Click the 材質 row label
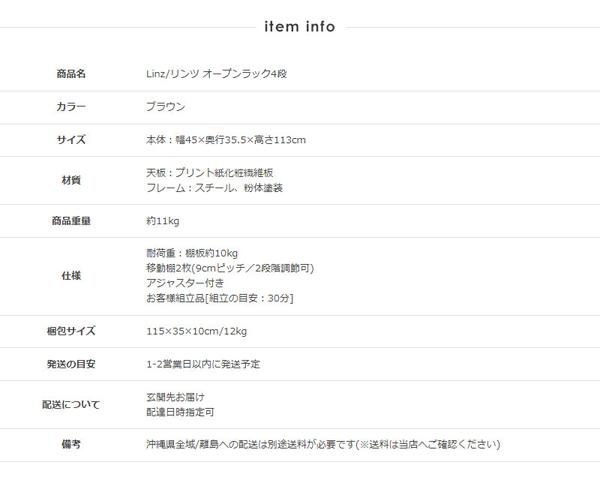The width and height of the screenshot is (600, 480). click(71, 180)
